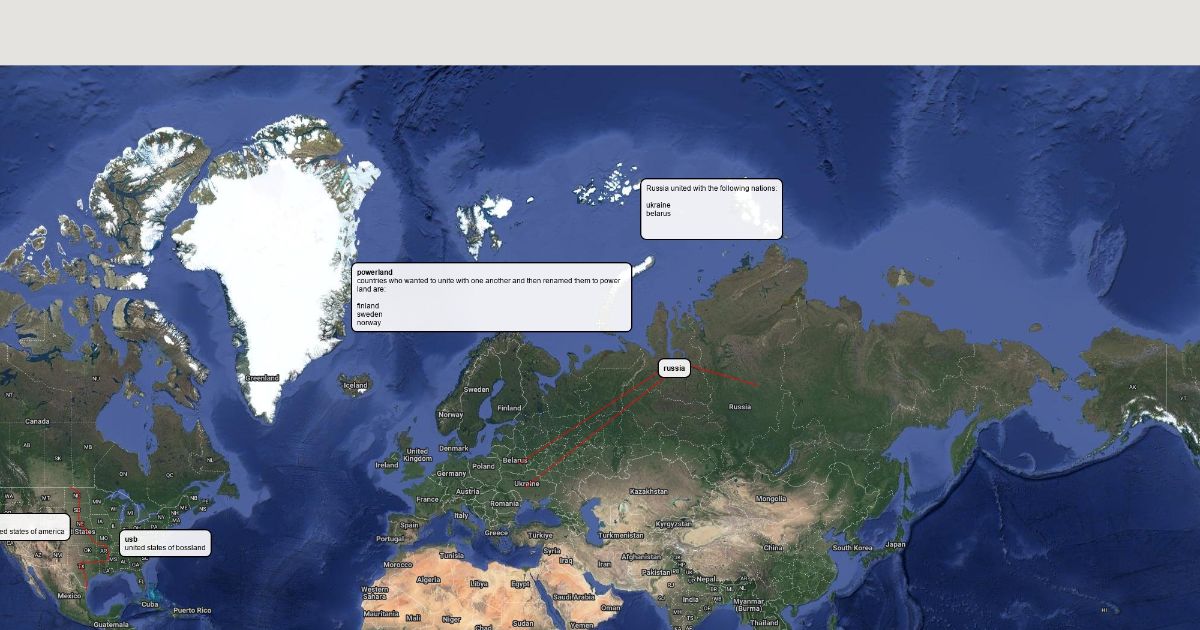Viewport: 1200px width, 630px height.
Task: Click the Kazakhstan map label
Action: coord(648,491)
